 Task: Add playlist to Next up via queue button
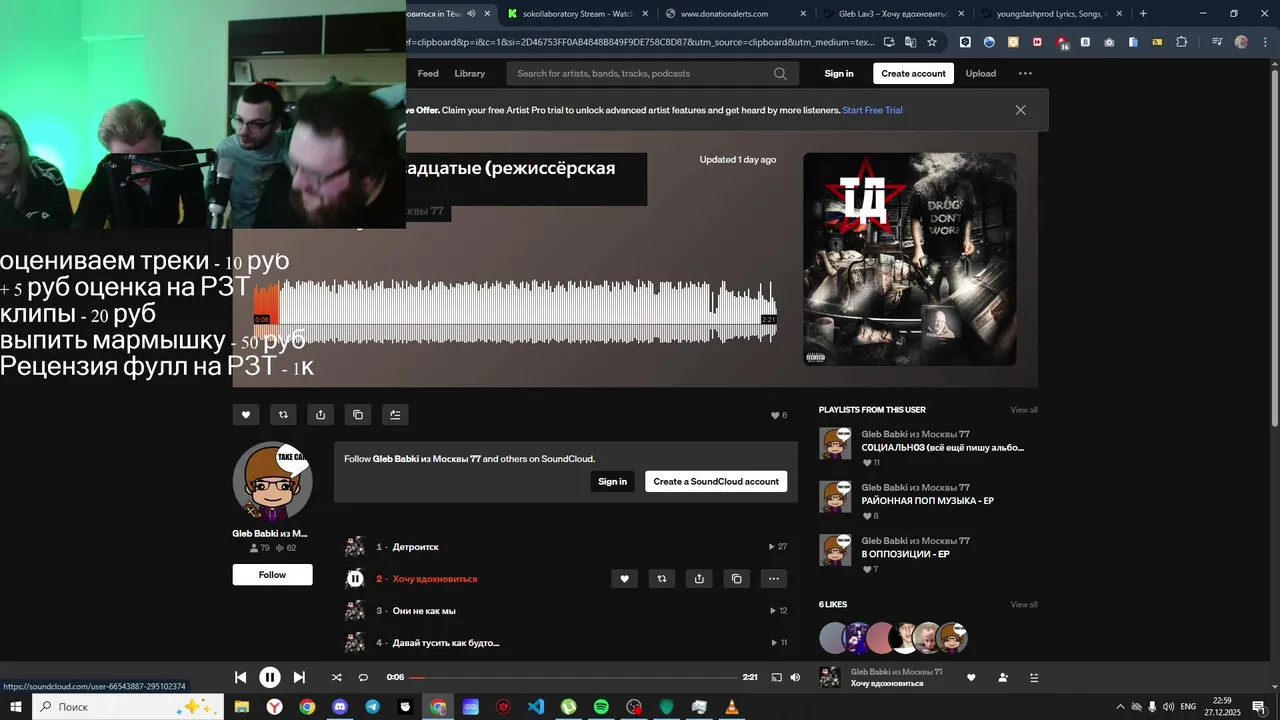(395, 415)
